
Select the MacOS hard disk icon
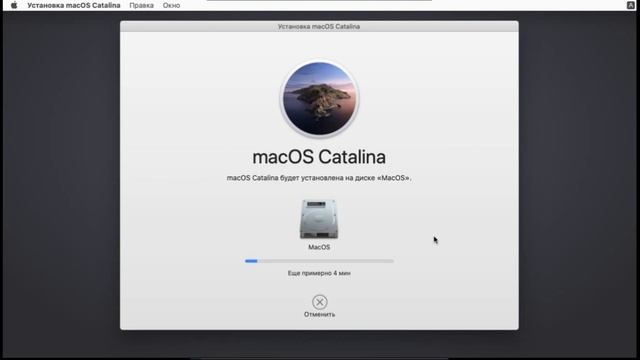319,219
